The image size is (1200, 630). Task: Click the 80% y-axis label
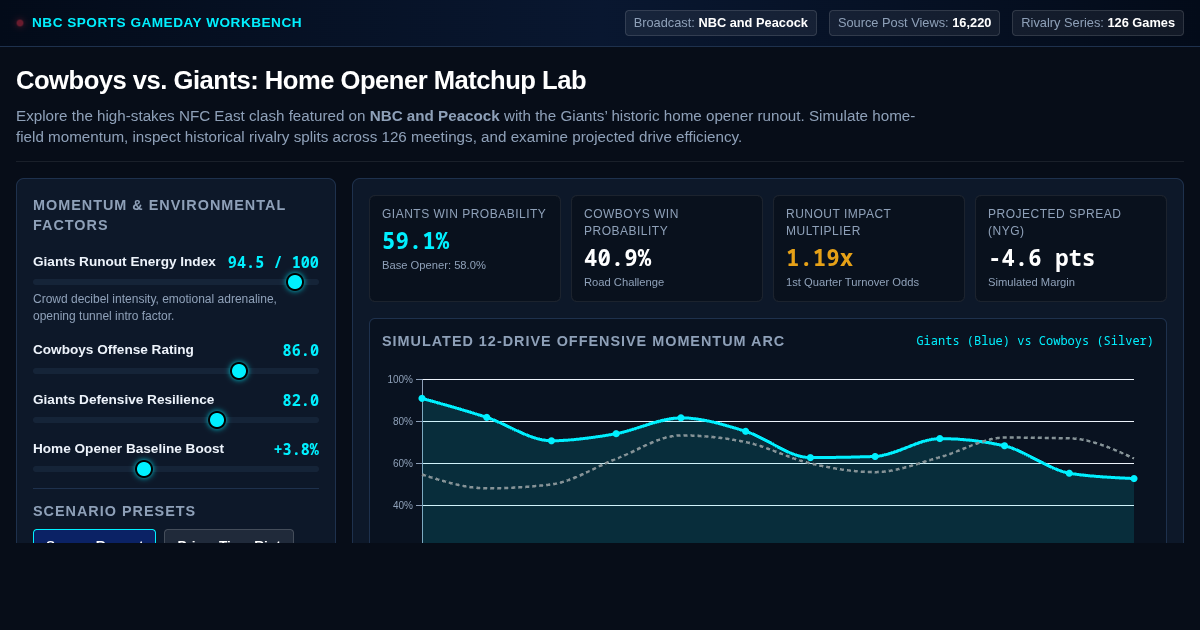(x=402, y=421)
